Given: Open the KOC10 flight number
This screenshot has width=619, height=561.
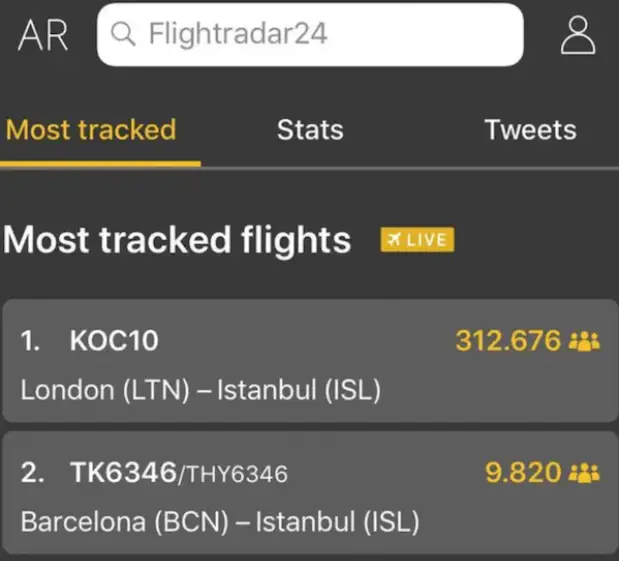Looking at the screenshot, I should [x=114, y=342].
